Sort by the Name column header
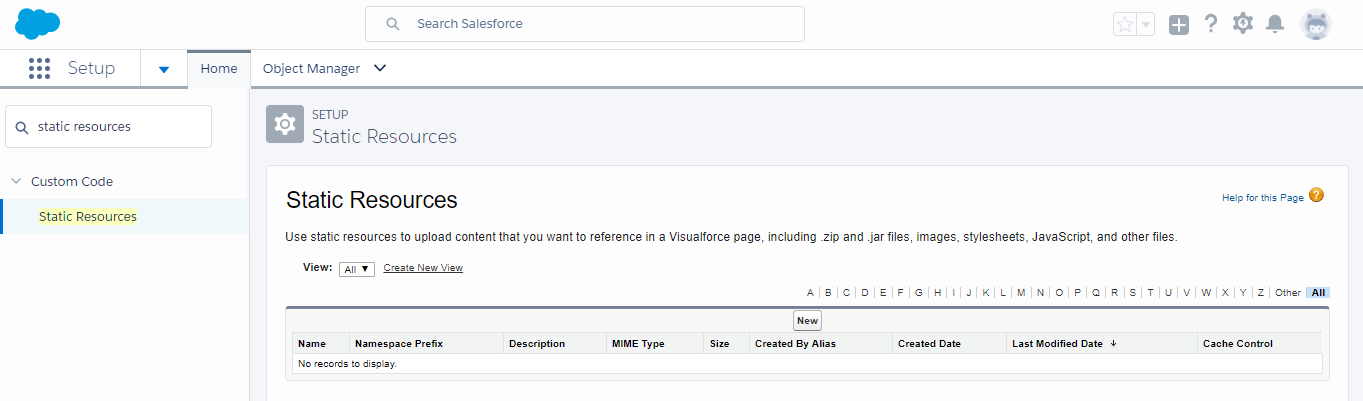The width and height of the screenshot is (1363, 401). click(x=312, y=343)
